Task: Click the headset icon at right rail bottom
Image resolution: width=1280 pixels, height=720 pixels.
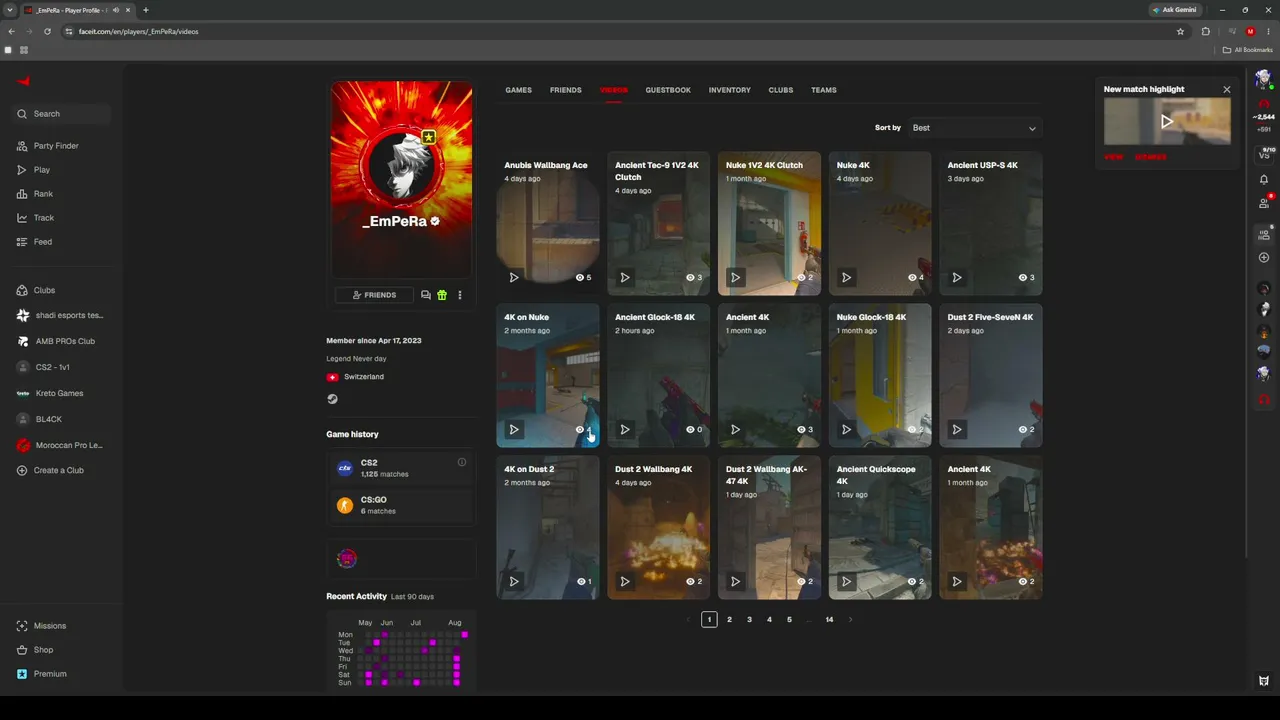Action: [x=1264, y=399]
